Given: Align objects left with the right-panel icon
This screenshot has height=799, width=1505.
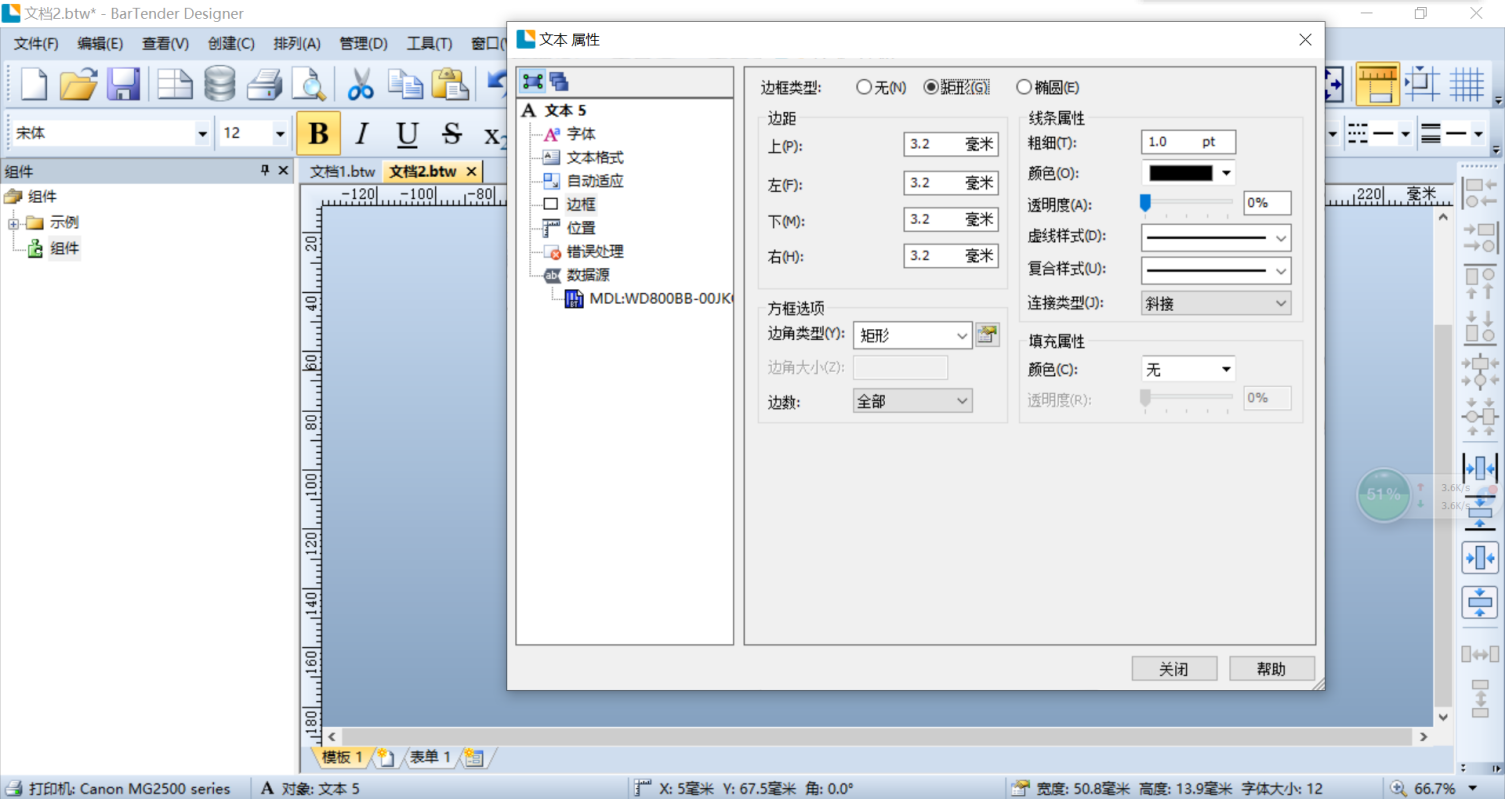Looking at the screenshot, I should 1480,192.
